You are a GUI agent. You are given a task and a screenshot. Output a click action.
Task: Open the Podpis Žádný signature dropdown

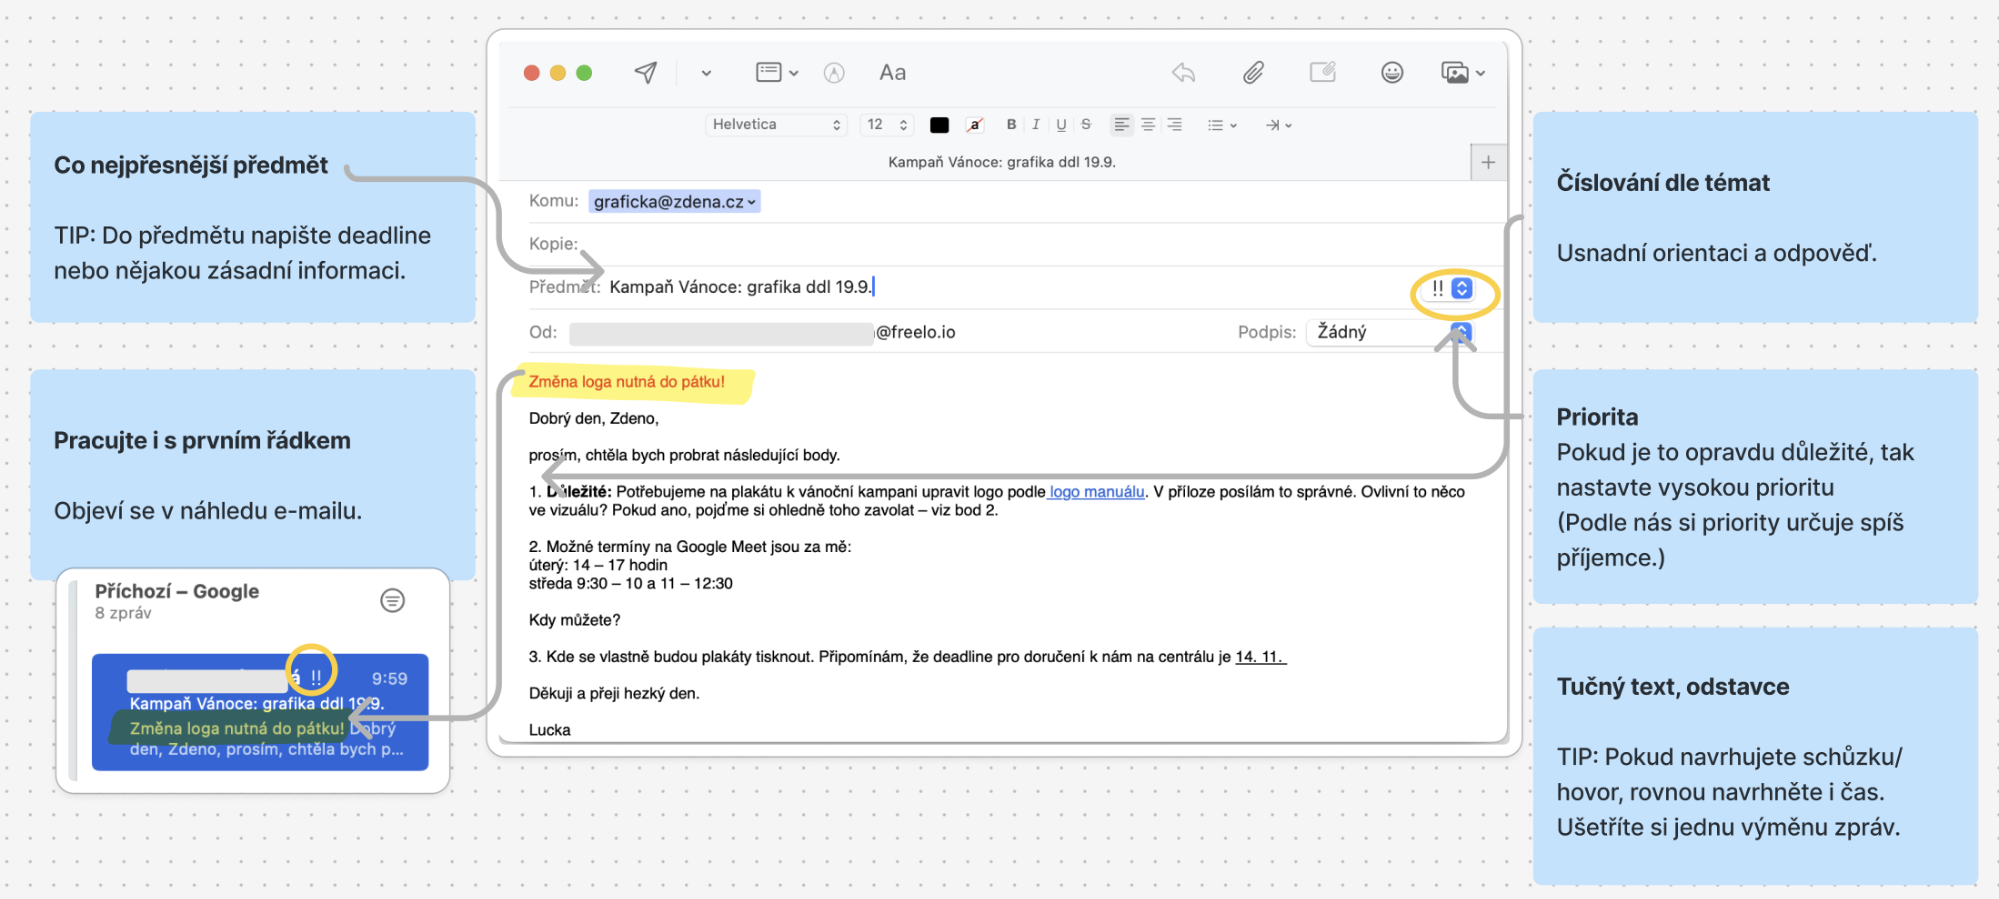[x=1388, y=332]
